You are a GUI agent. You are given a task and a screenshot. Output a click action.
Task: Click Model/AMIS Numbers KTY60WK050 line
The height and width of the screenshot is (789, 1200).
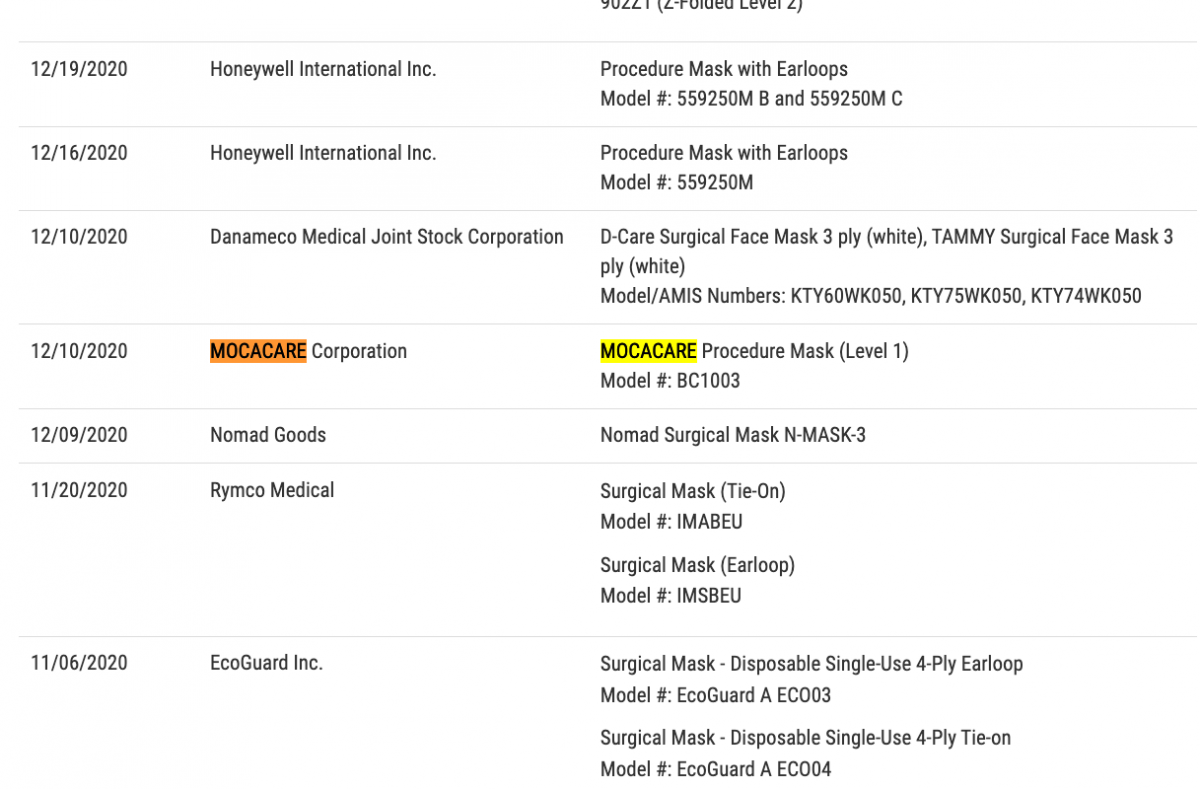click(x=870, y=296)
